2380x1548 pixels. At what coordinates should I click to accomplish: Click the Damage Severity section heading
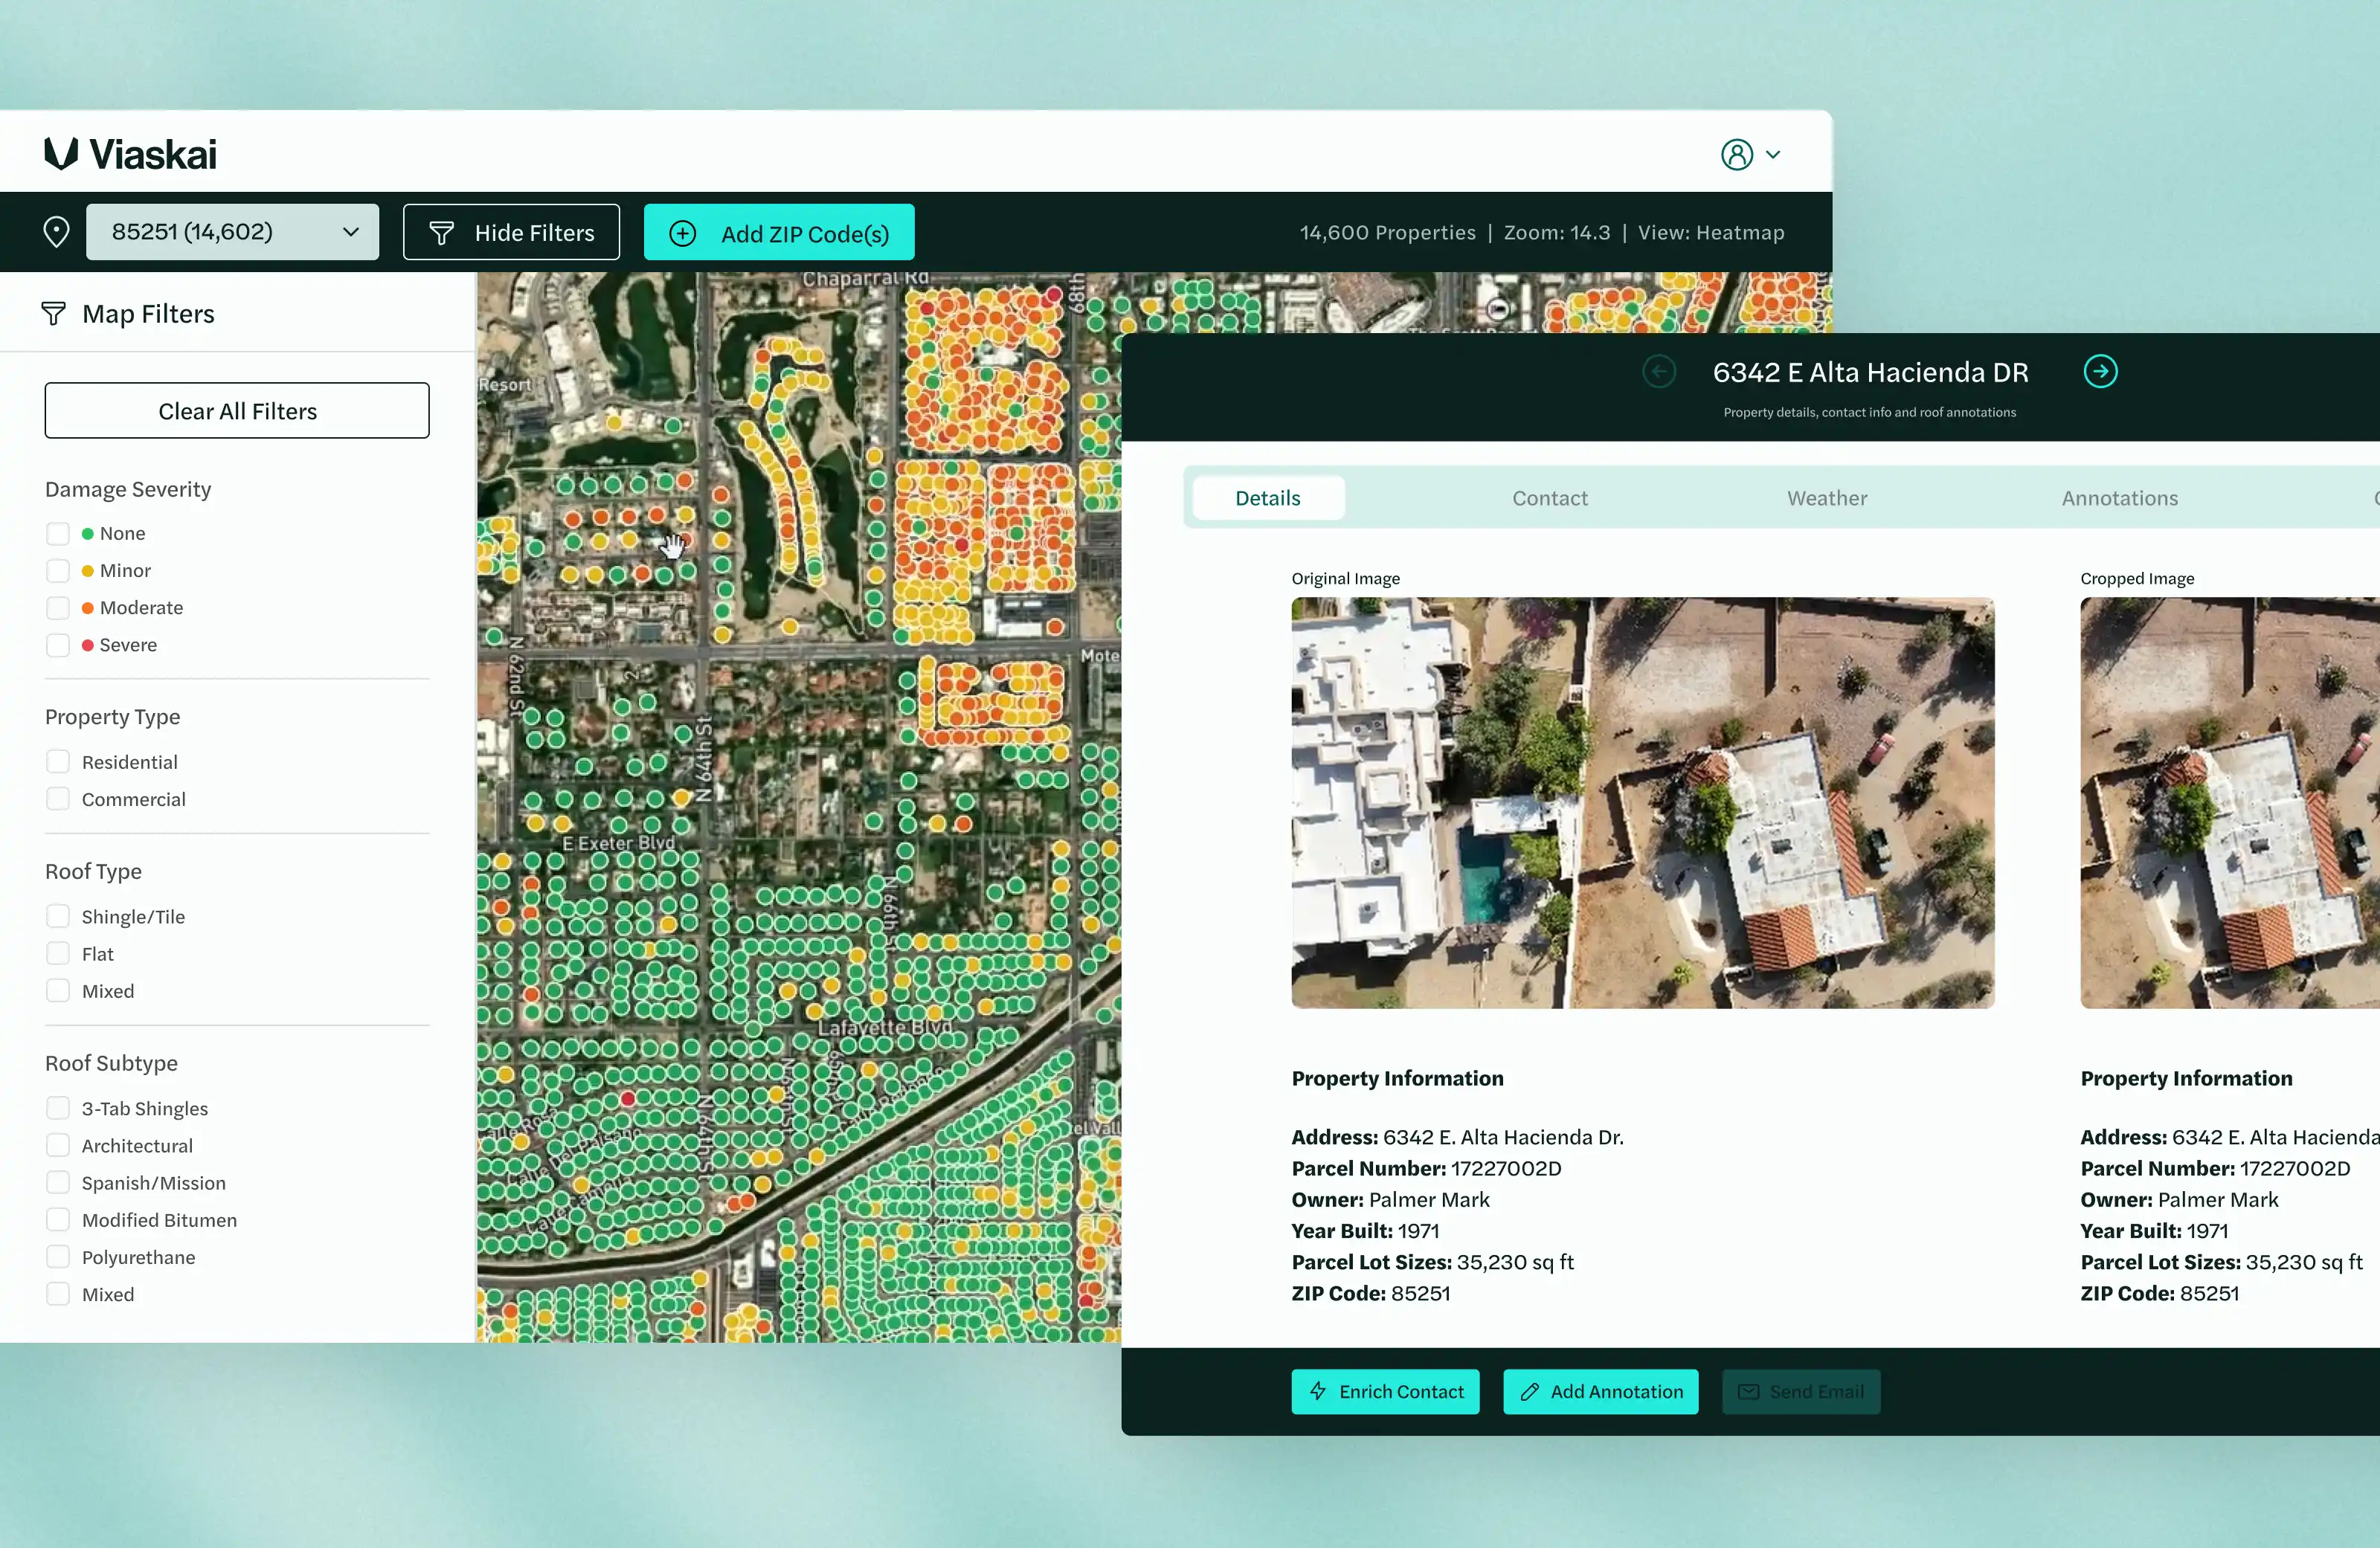coord(128,489)
